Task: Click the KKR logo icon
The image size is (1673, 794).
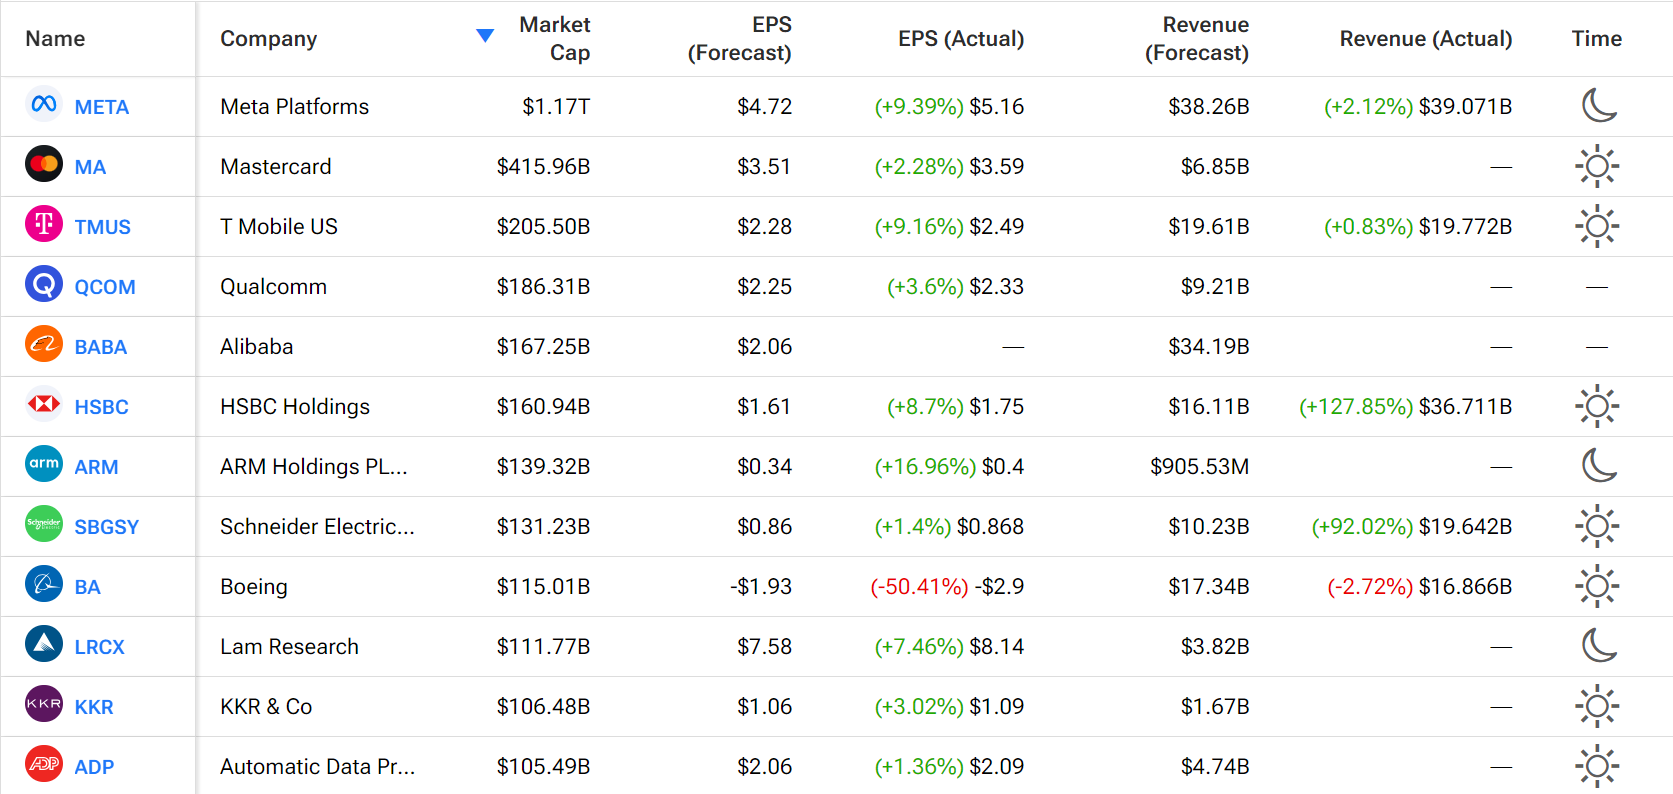Action: point(44,703)
